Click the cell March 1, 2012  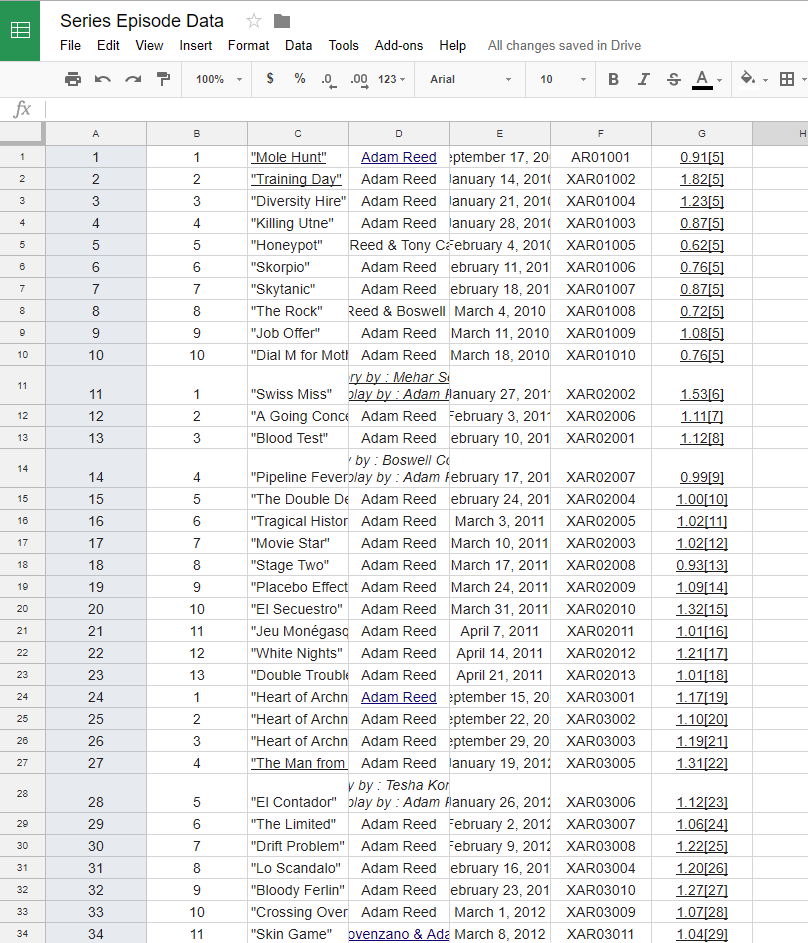point(500,912)
